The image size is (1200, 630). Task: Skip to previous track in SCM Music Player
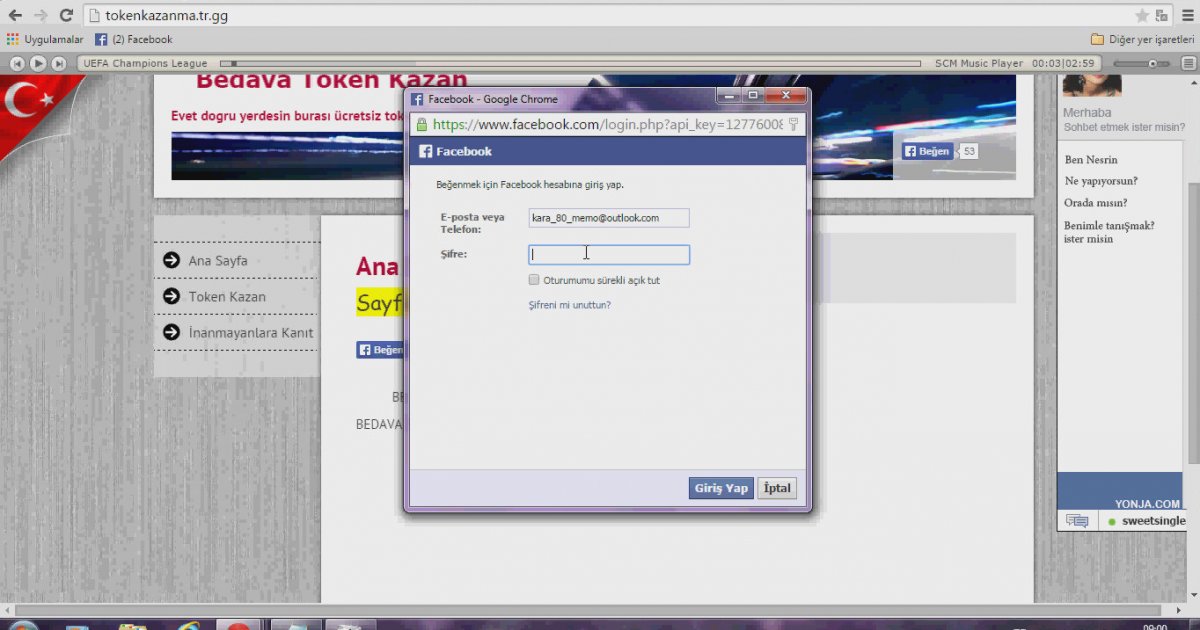point(17,63)
